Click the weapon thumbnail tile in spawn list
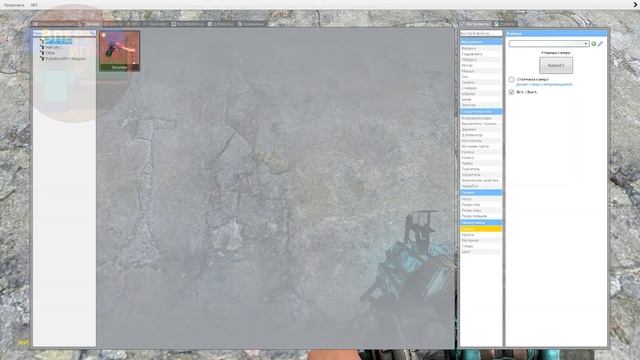The height and width of the screenshot is (360, 640). coord(119,51)
